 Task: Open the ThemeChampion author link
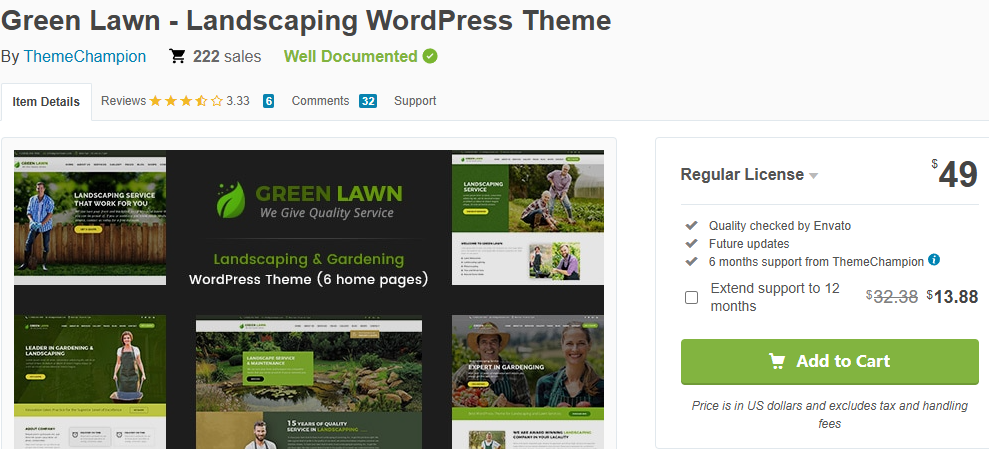tap(85, 57)
